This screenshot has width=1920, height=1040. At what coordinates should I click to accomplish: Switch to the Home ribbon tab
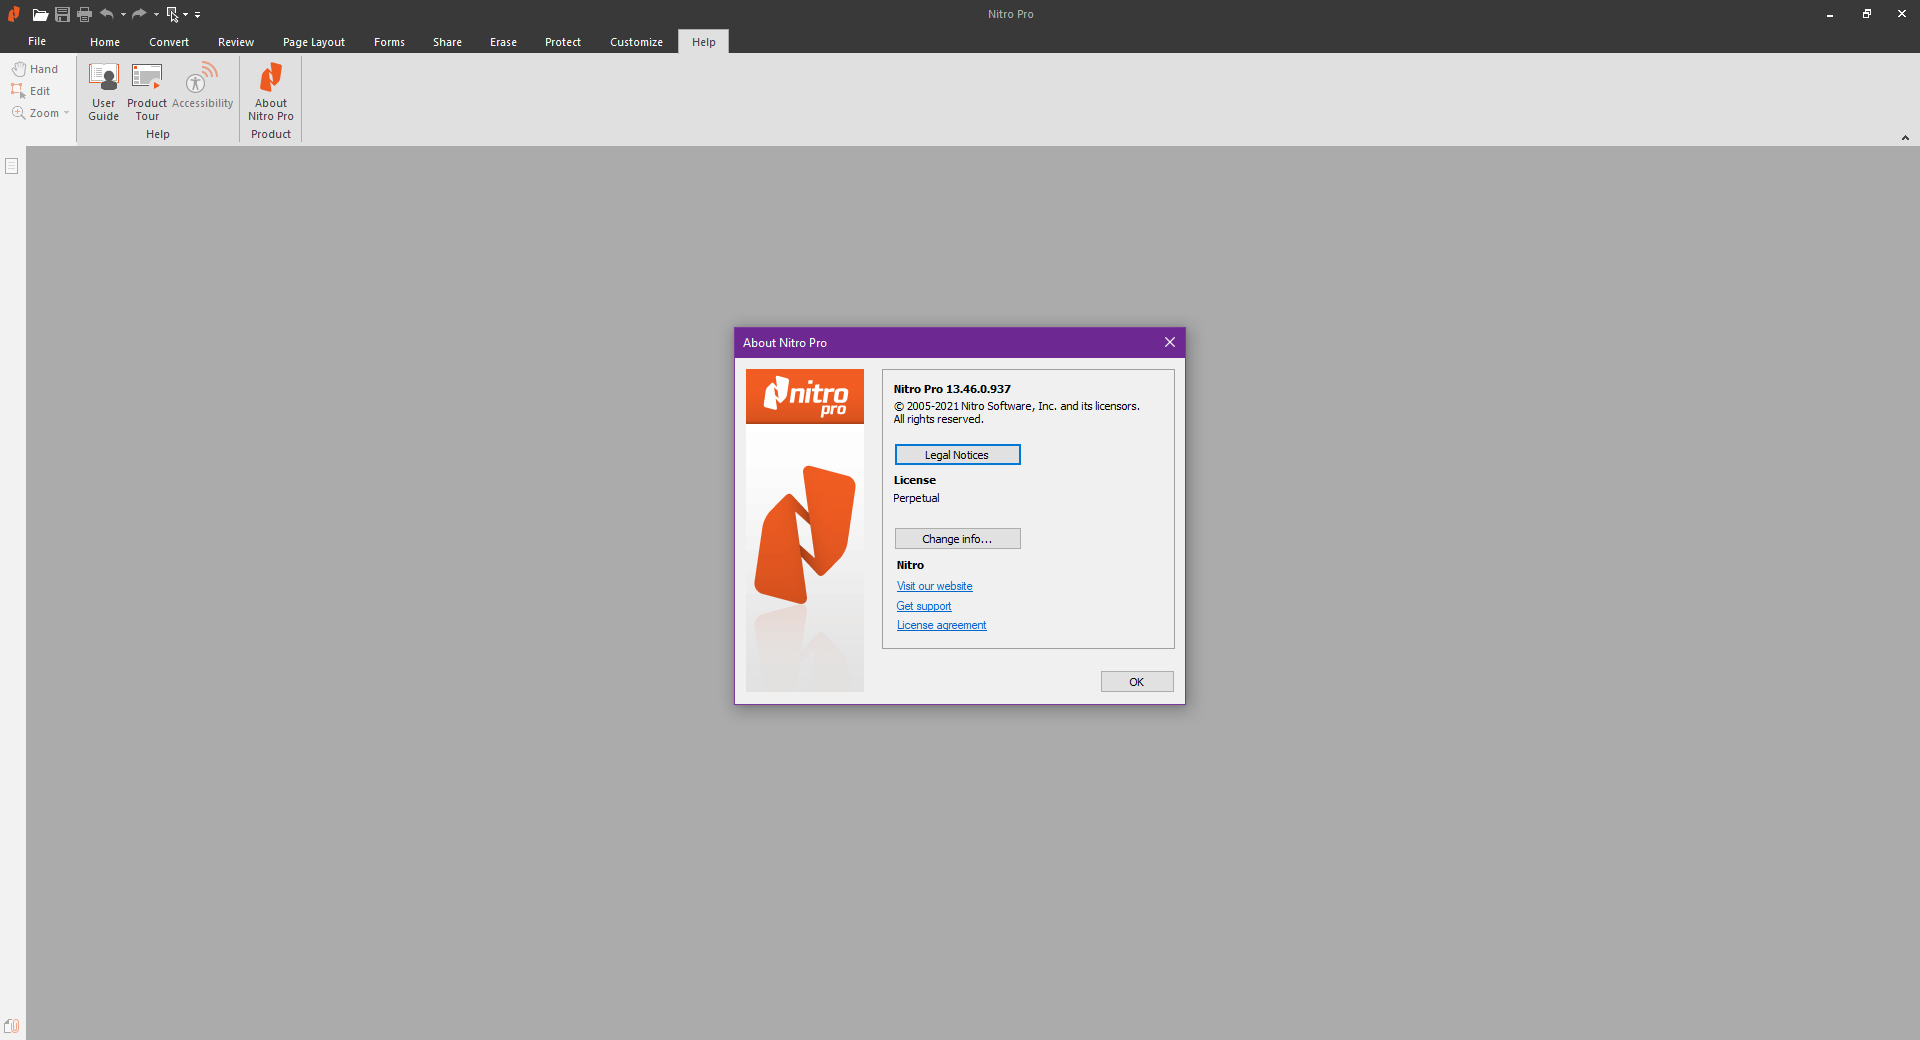tap(105, 42)
